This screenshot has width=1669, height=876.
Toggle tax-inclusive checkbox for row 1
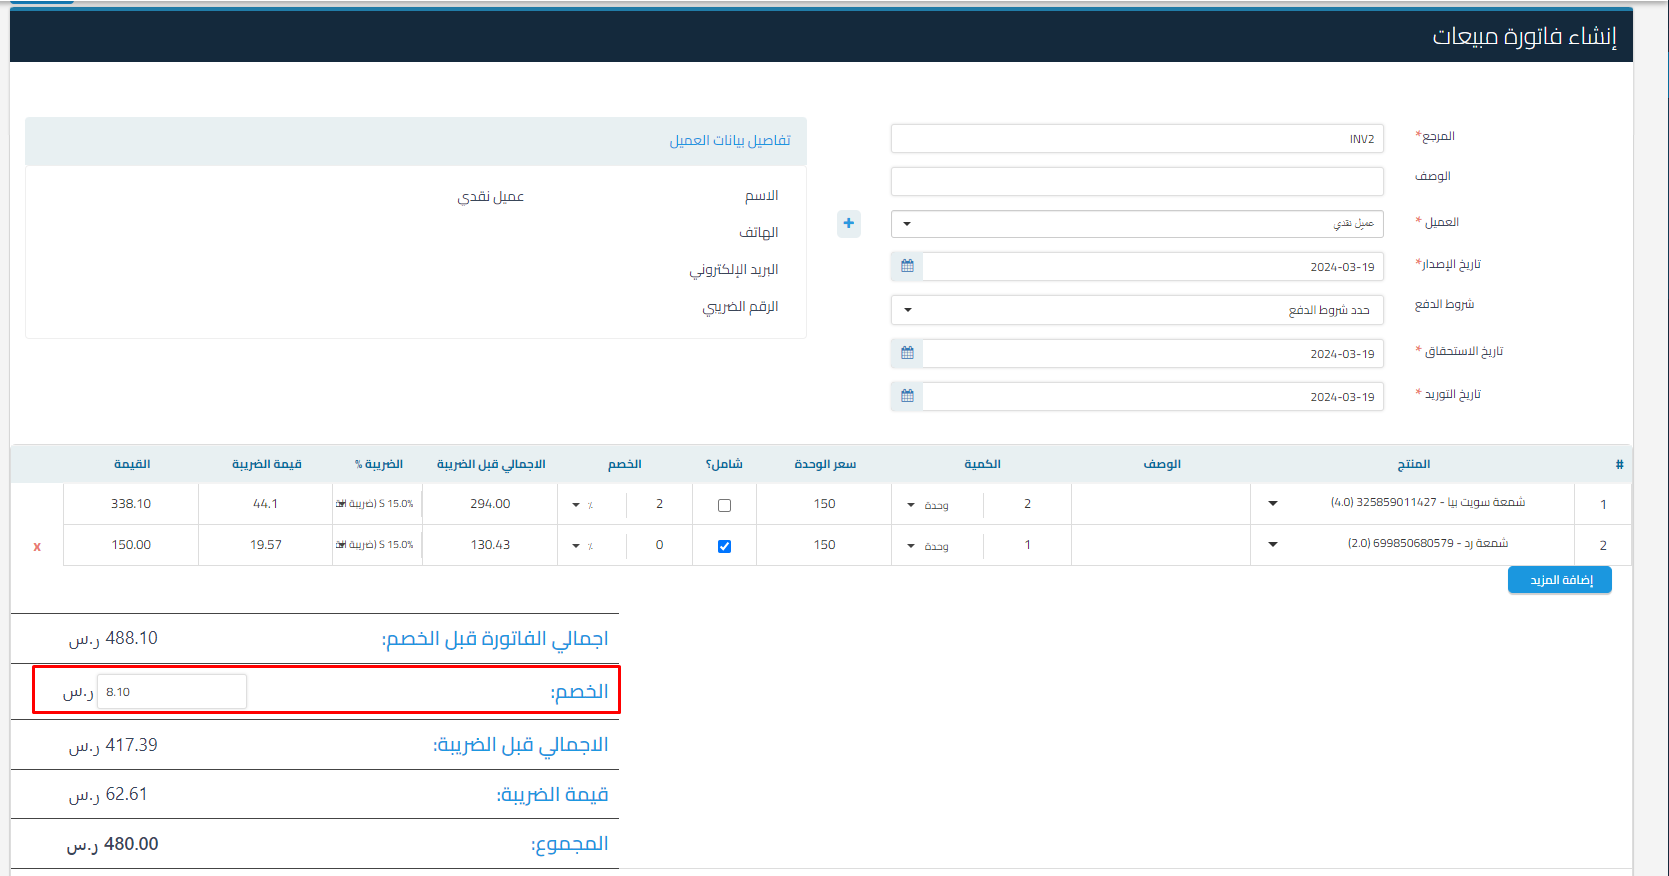[x=724, y=505]
